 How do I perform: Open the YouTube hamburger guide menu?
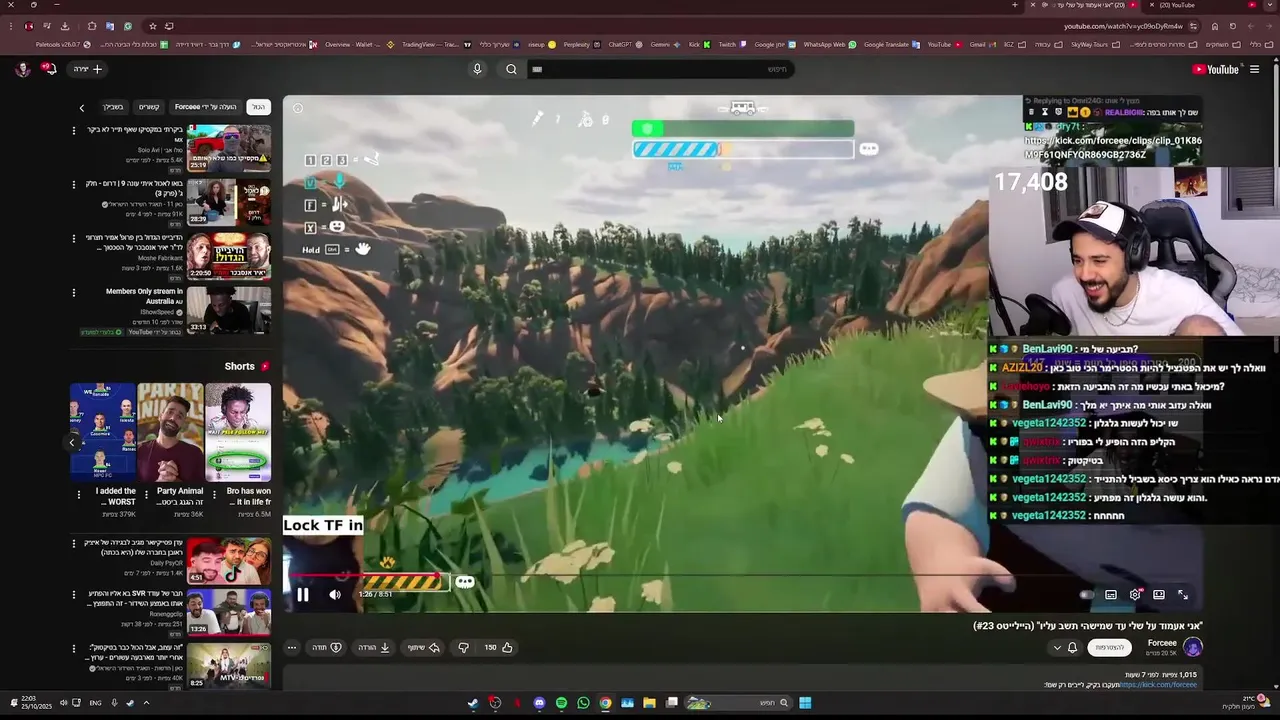click(x=1254, y=69)
